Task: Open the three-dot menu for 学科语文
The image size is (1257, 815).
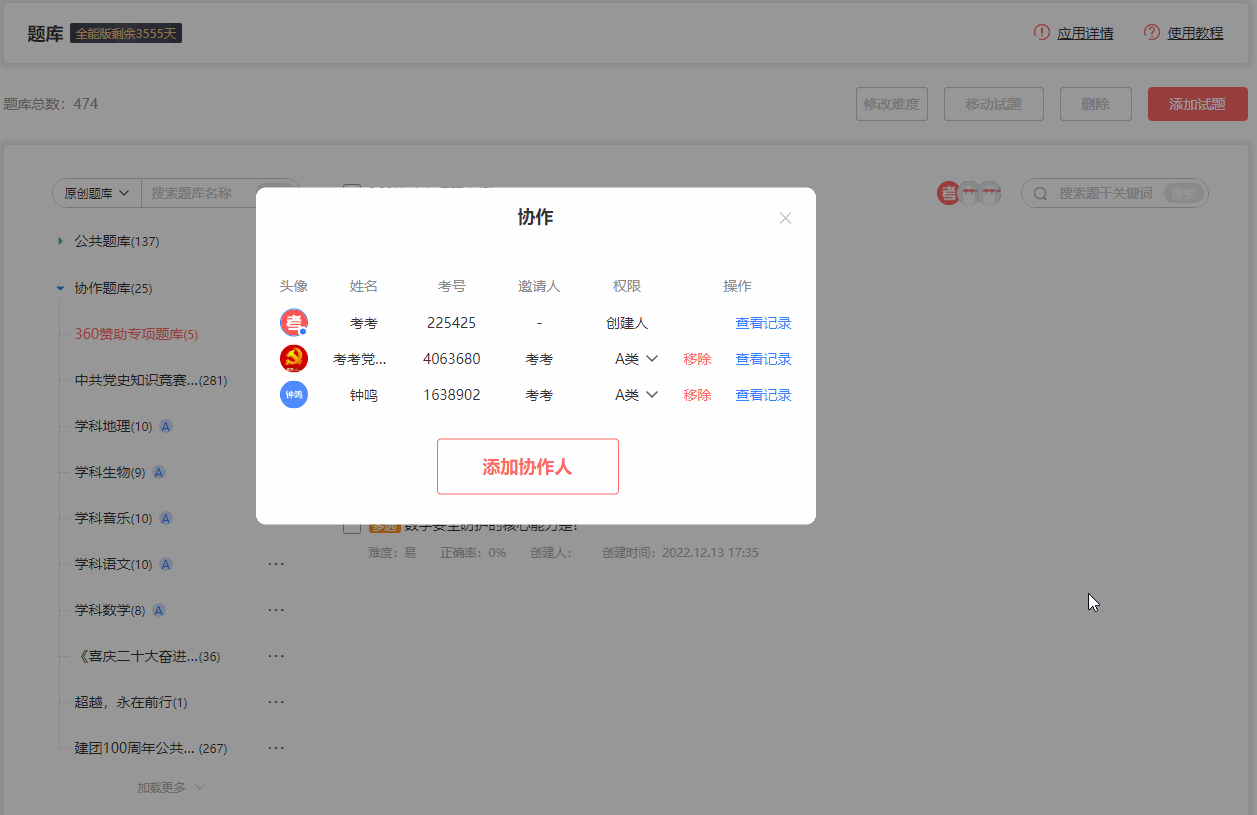Action: (276, 564)
